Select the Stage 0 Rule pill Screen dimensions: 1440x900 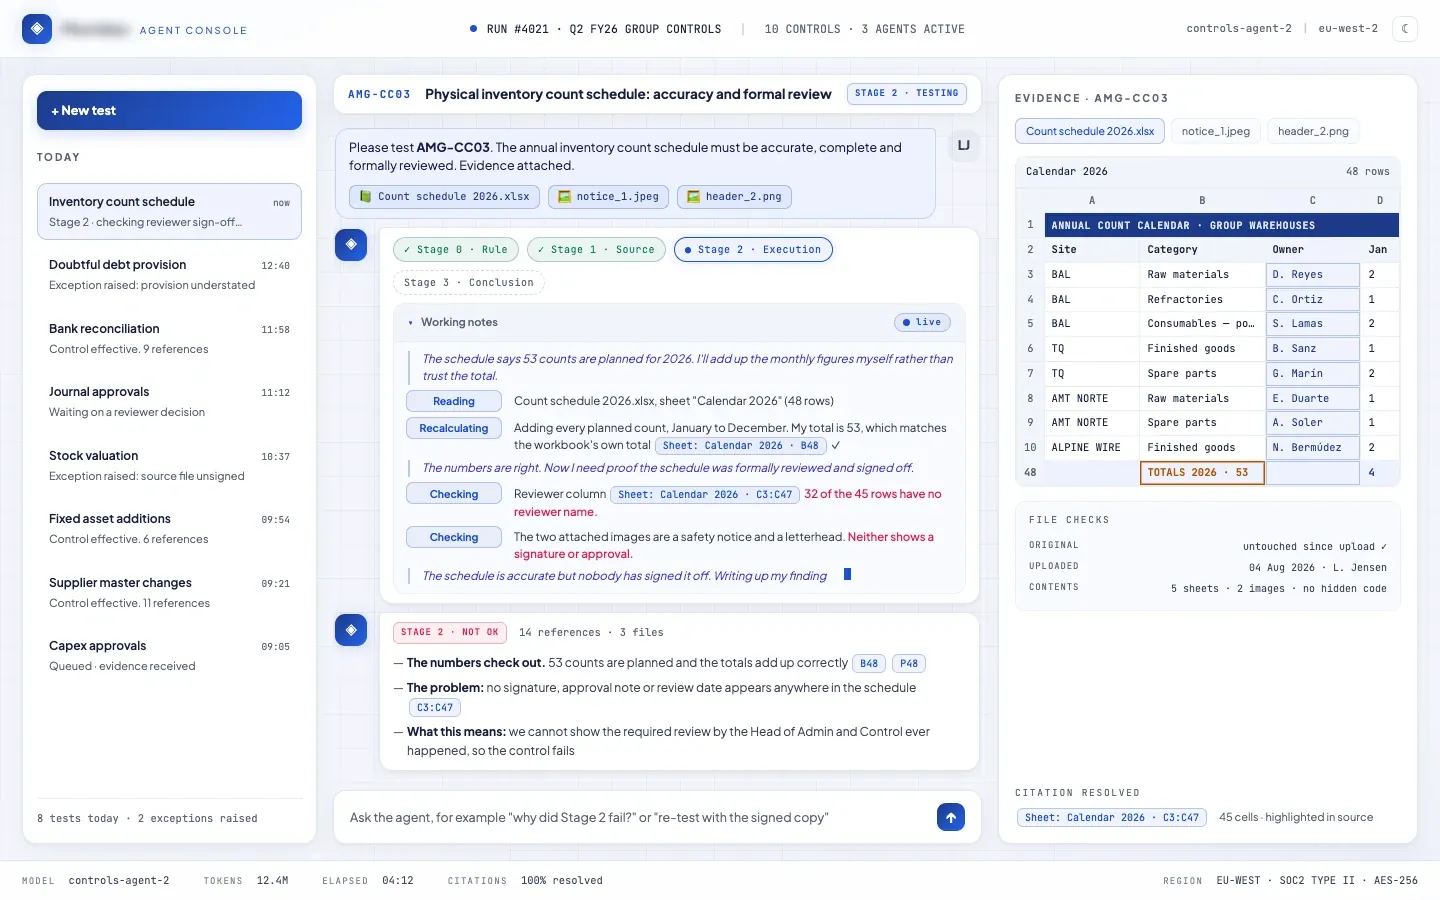455,249
